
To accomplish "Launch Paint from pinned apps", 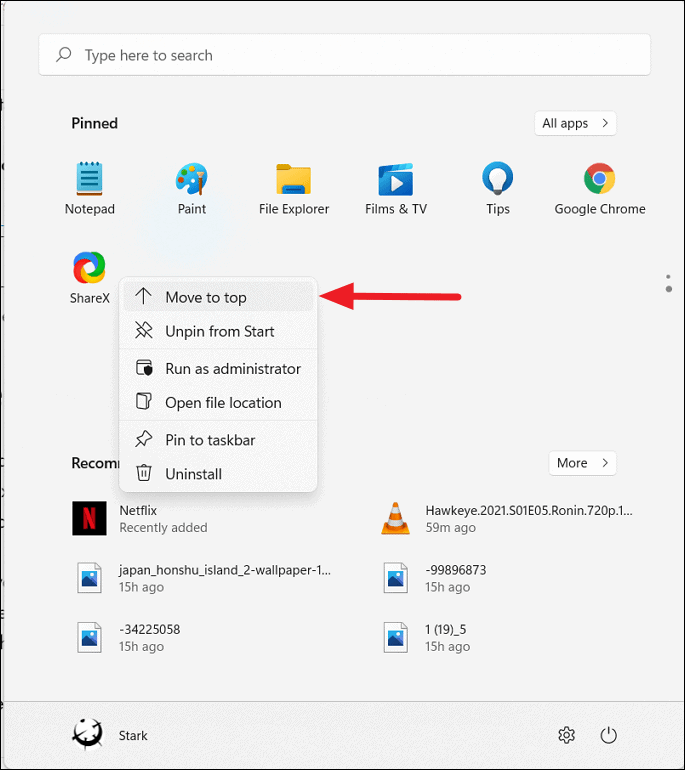I will (x=192, y=188).
